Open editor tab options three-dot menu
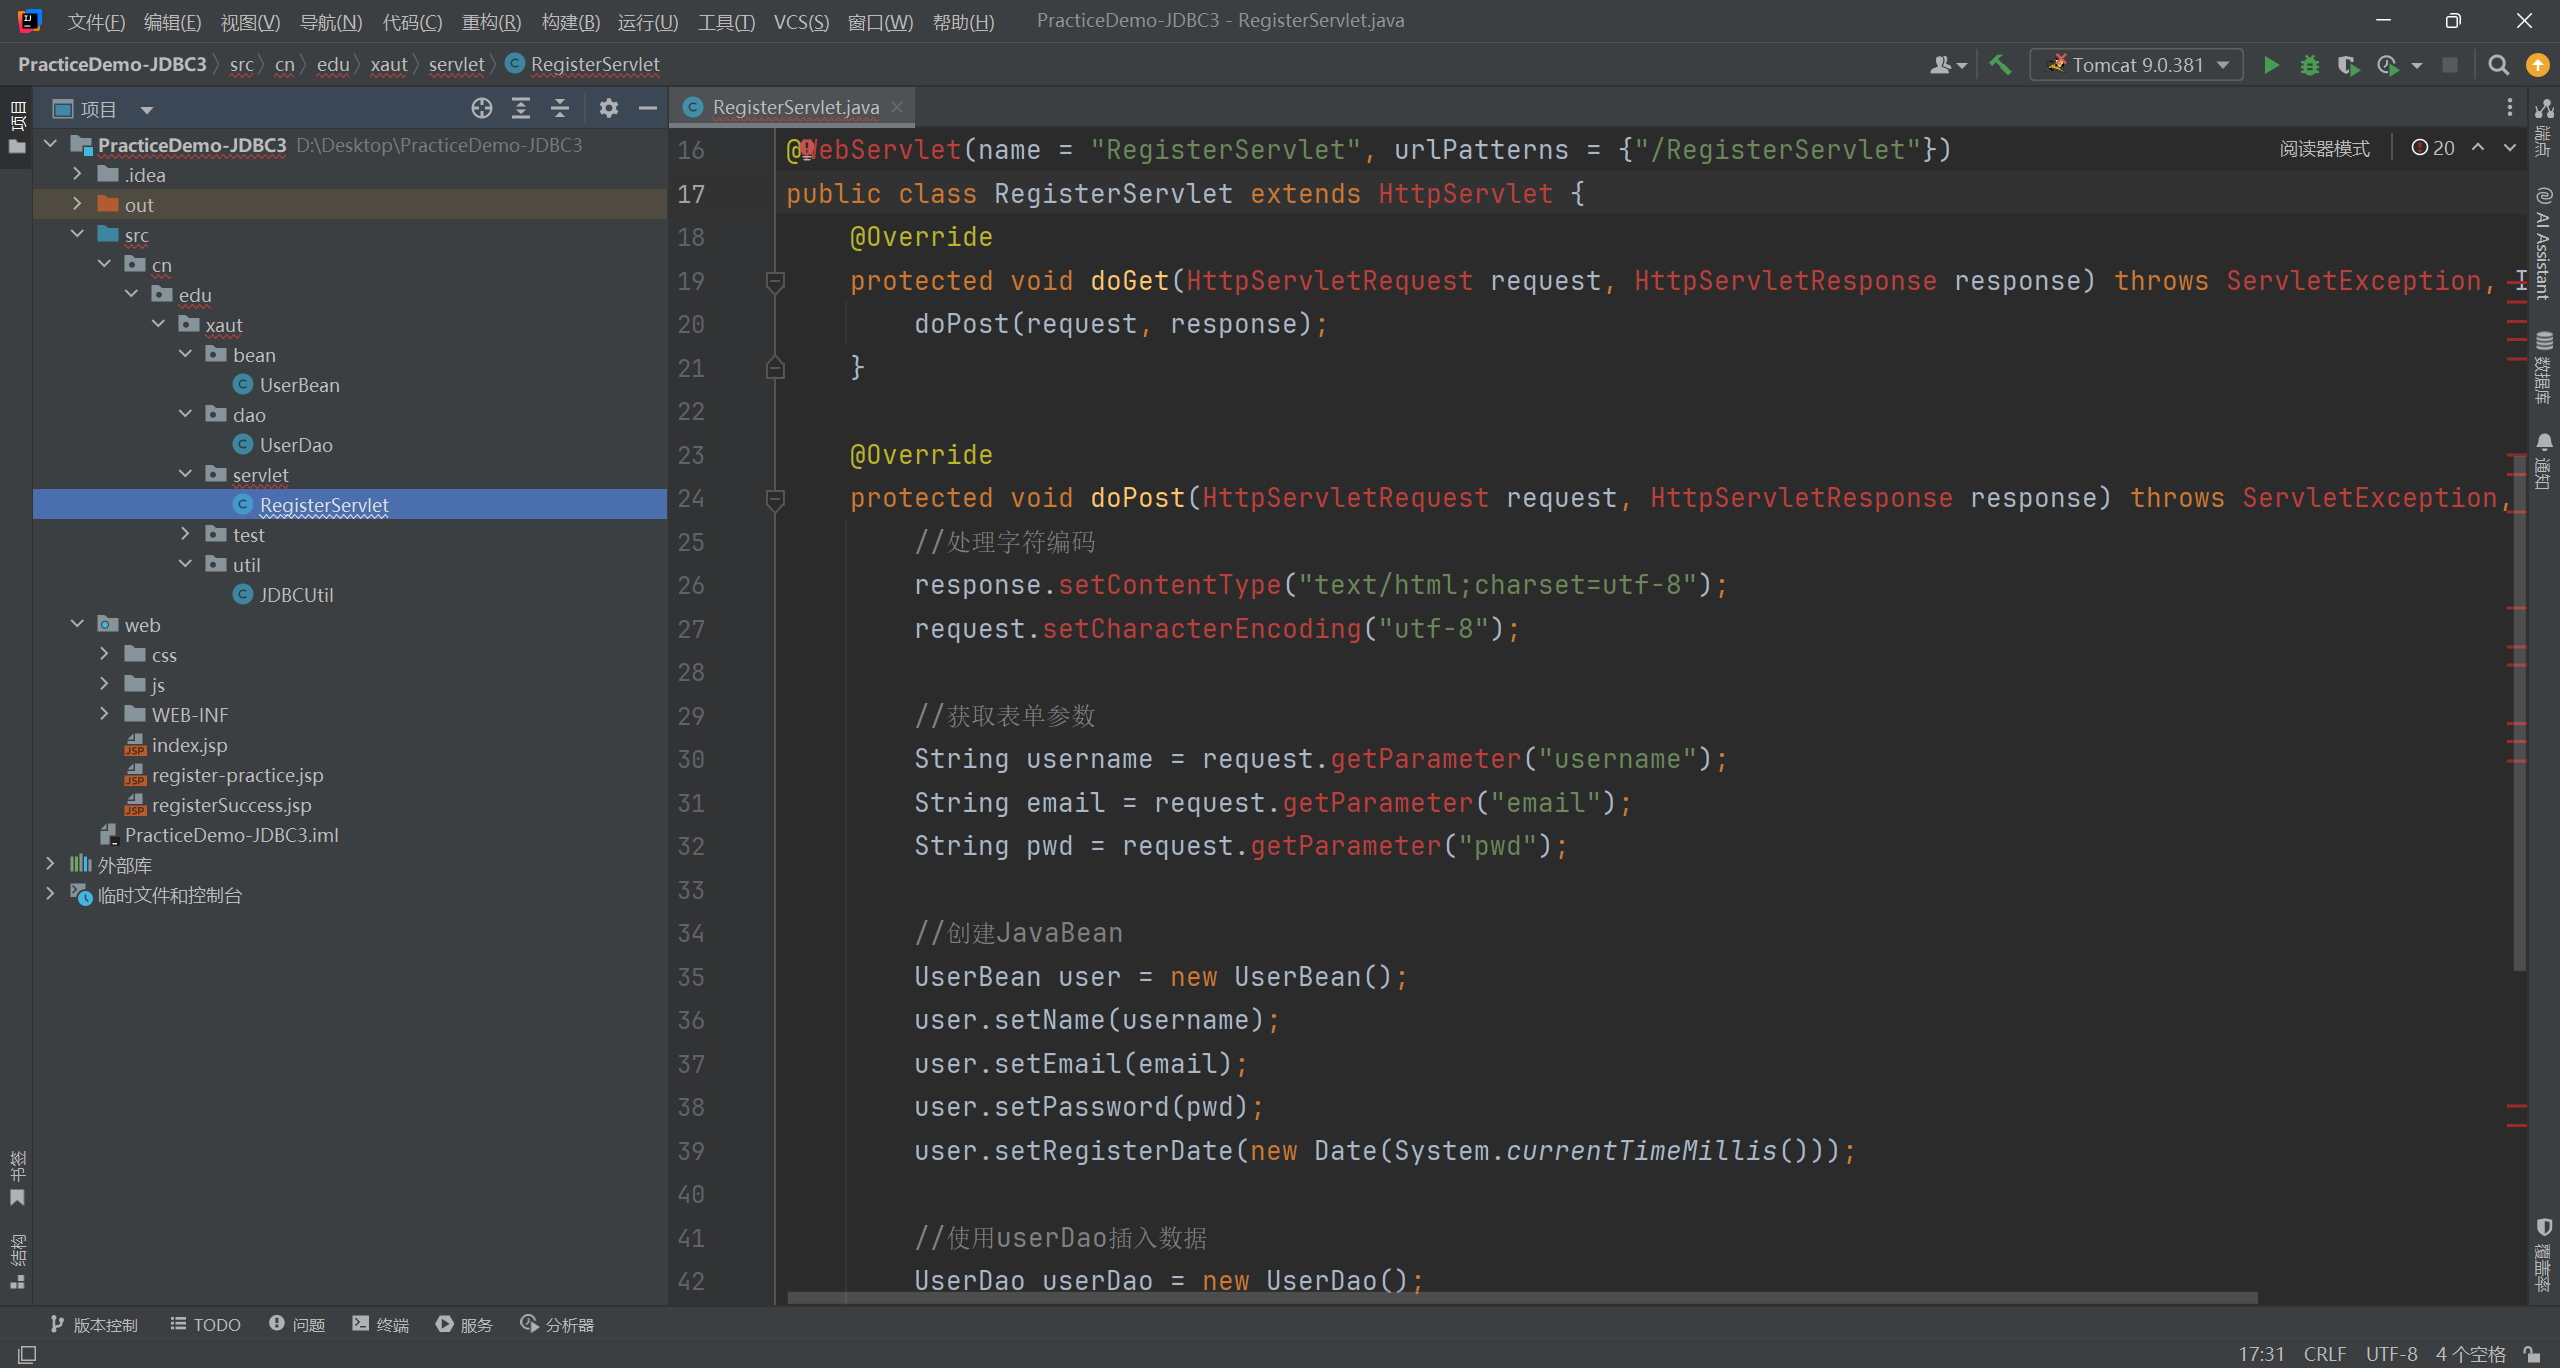The image size is (2560, 1368). [2509, 107]
